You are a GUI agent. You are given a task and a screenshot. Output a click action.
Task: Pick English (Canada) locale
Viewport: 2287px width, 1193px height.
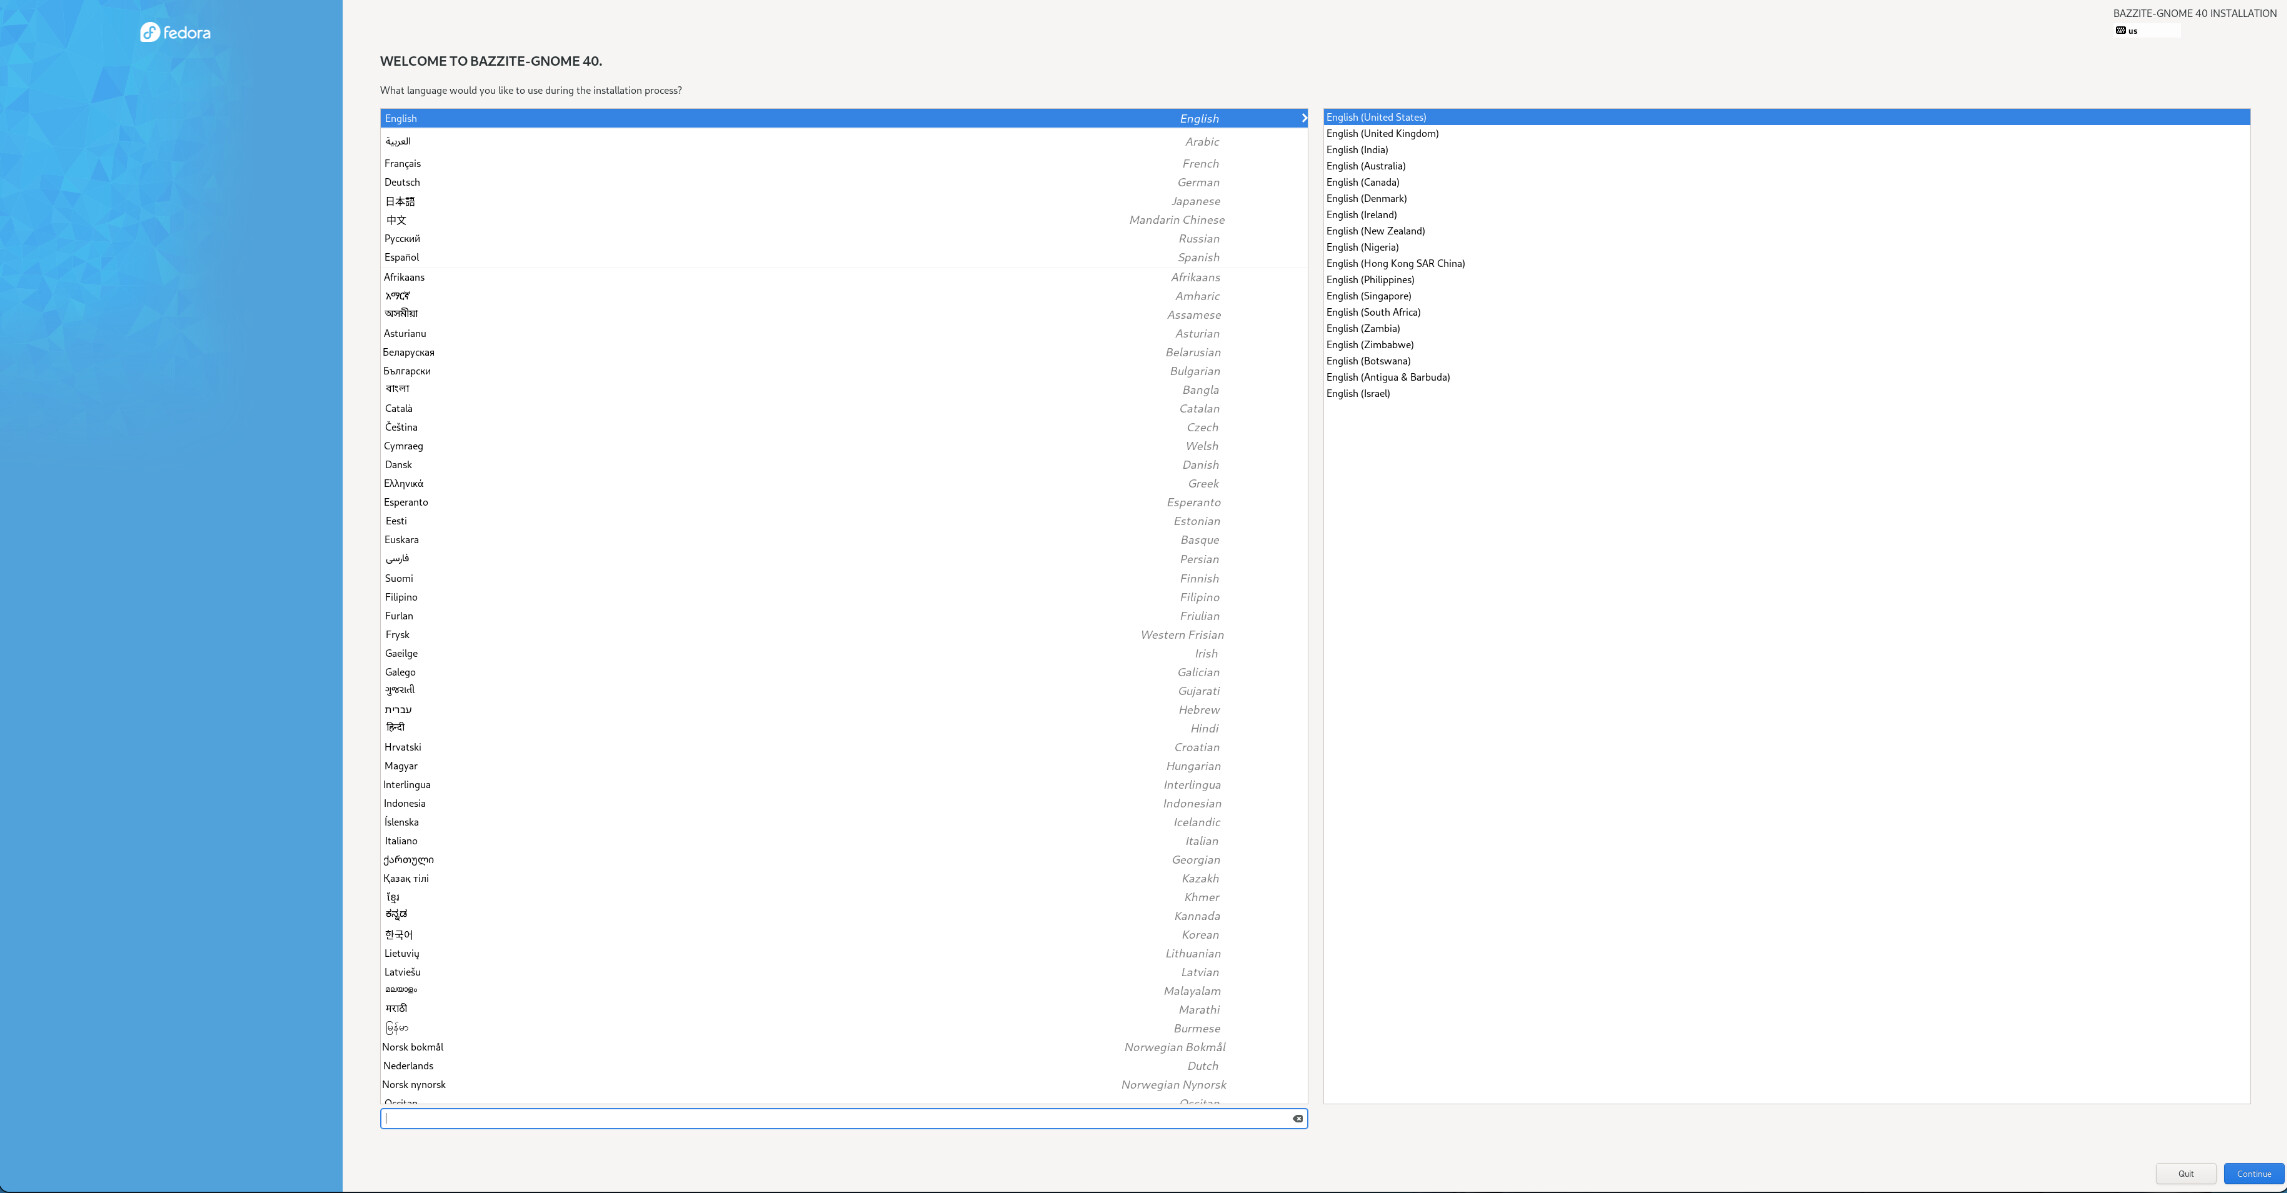point(1786,182)
